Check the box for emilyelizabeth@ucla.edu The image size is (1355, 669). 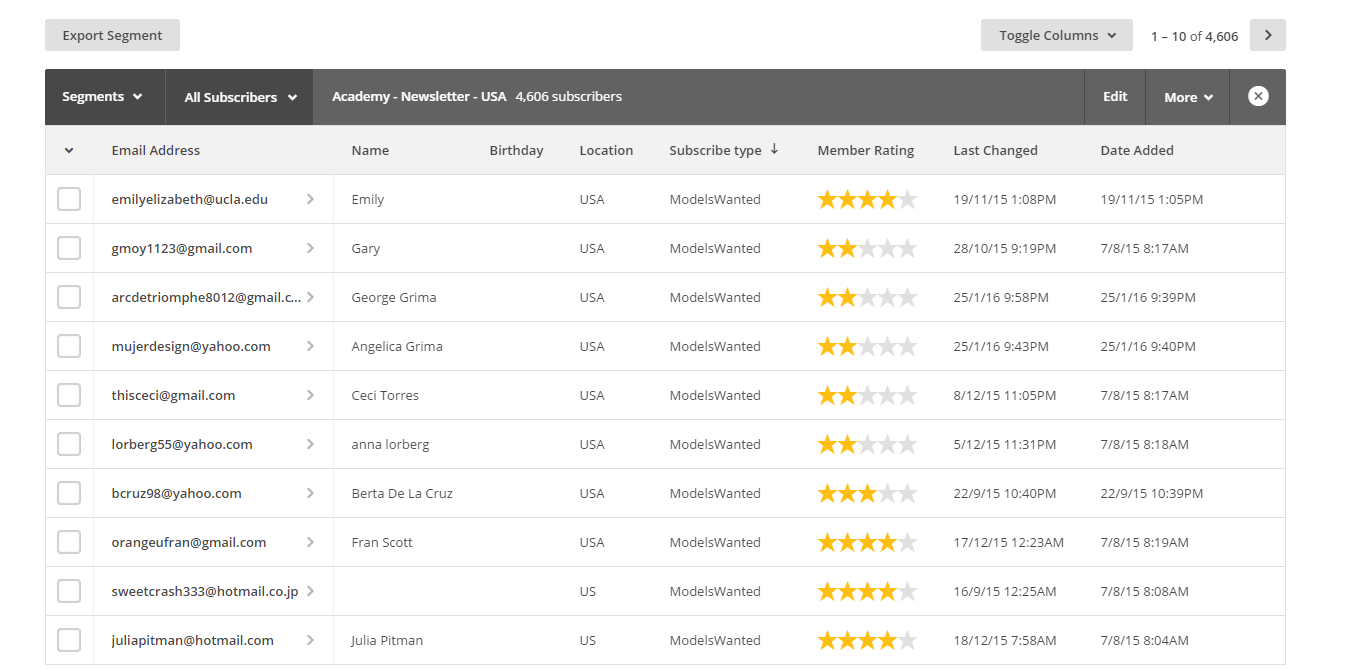pos(69,199)
